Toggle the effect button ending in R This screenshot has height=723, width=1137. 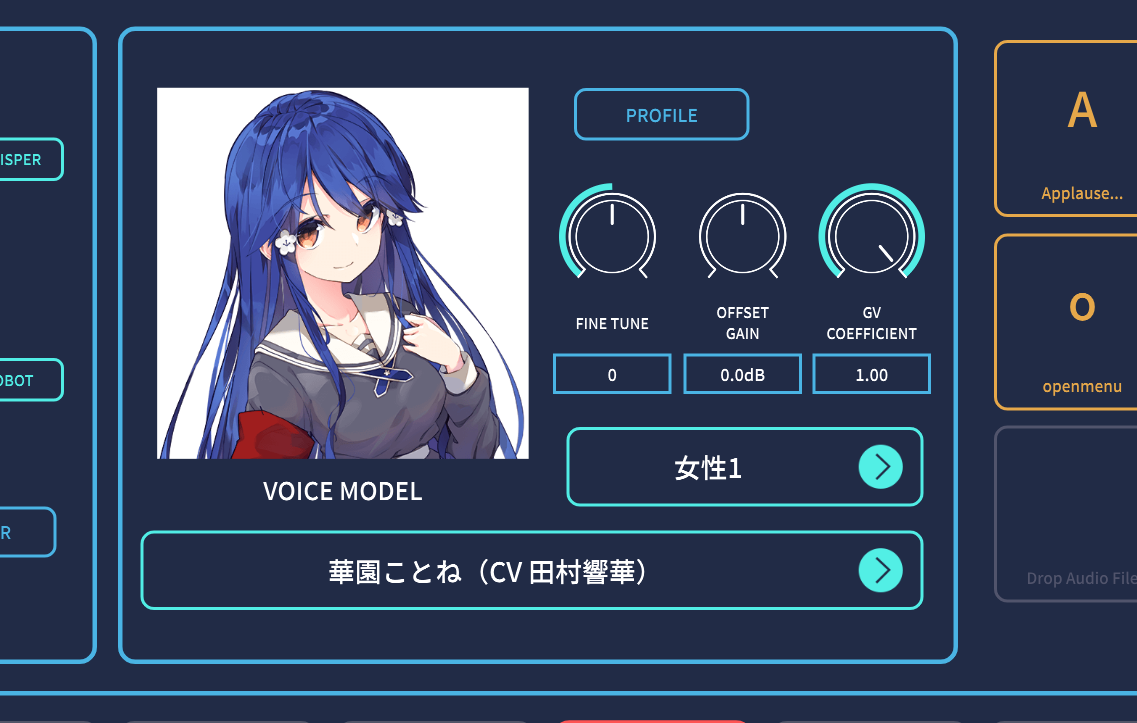27,532
